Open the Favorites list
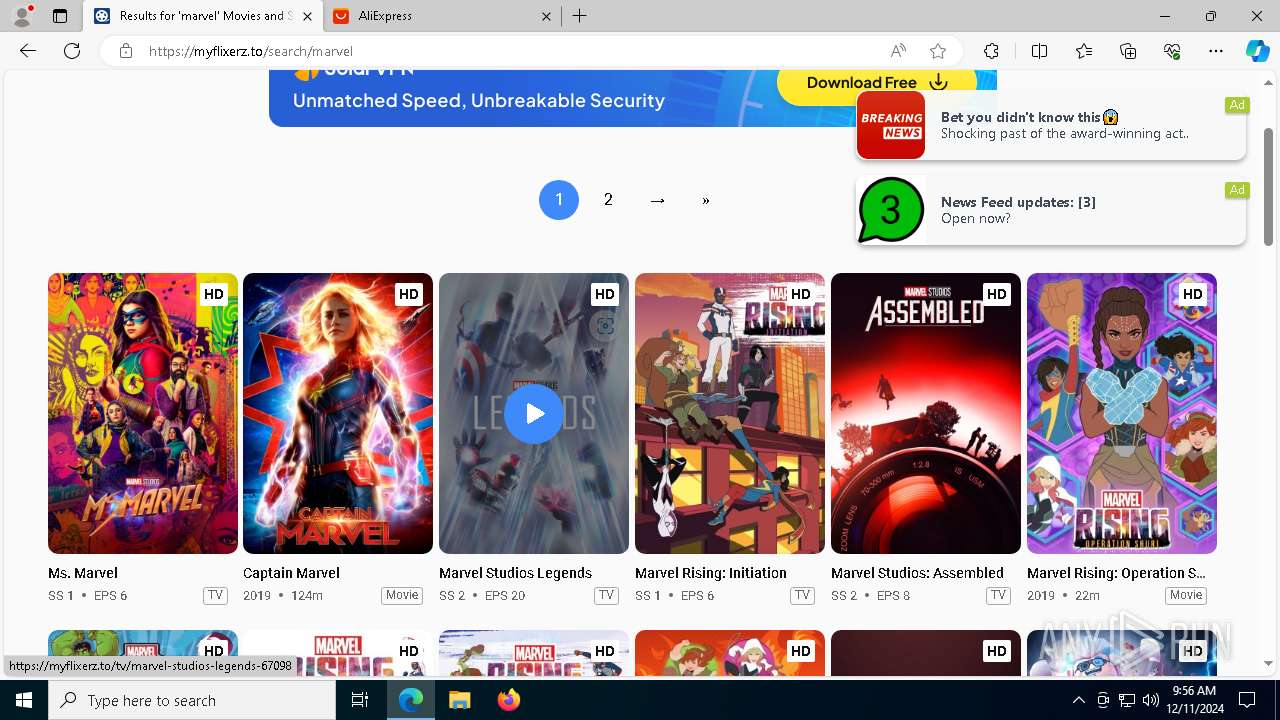Screen dimensions: 1280x720 pos(1084,51)
